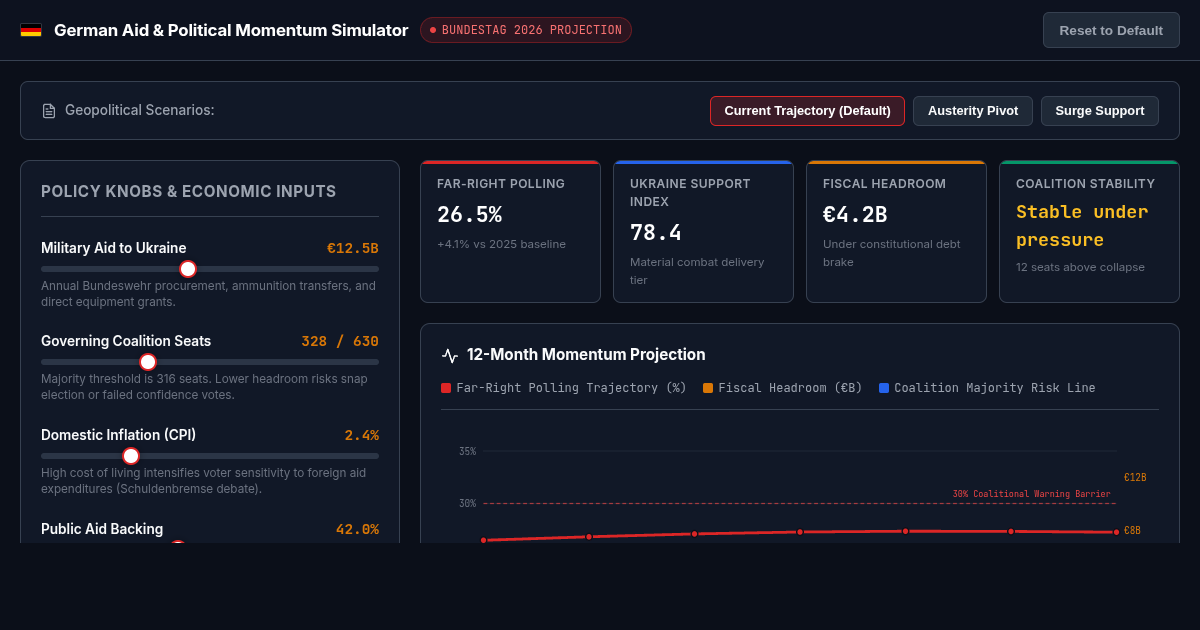Viewport: 1200px width, 630px height.
Task: Click the €12.5B military aid value
Action: tap(353, 248)
